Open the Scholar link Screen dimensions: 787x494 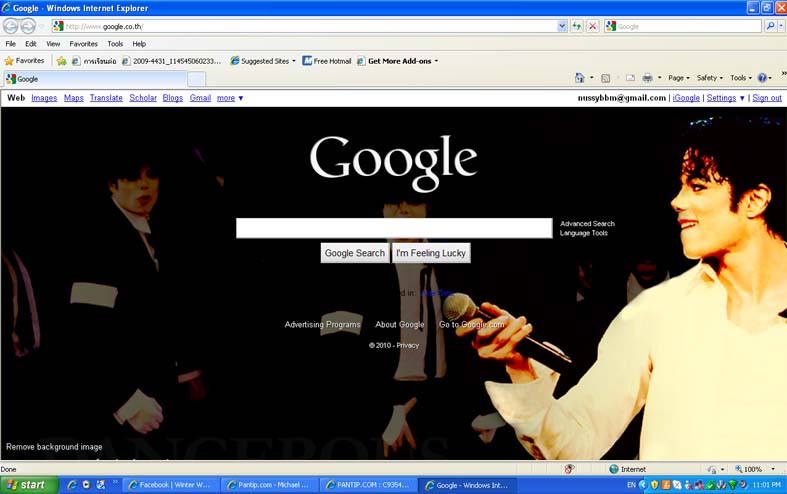[x=143, y=98]
